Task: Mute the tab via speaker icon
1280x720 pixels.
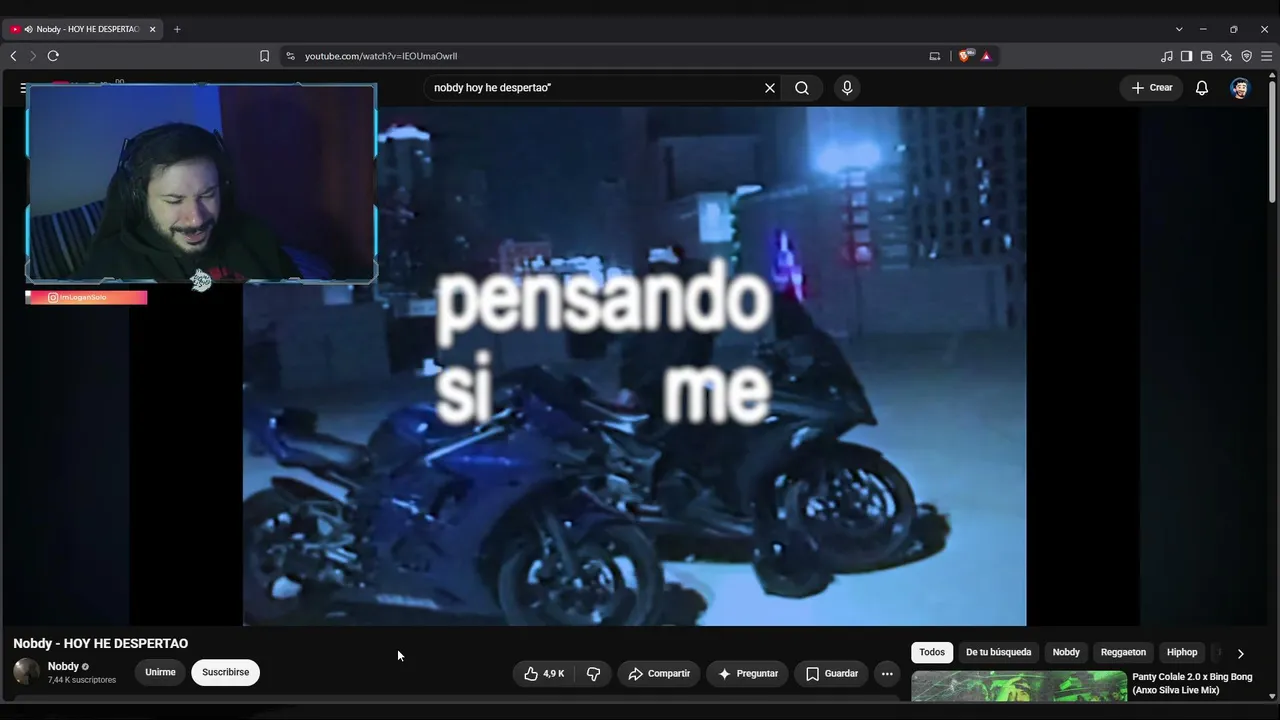Action: click(28, 29)
